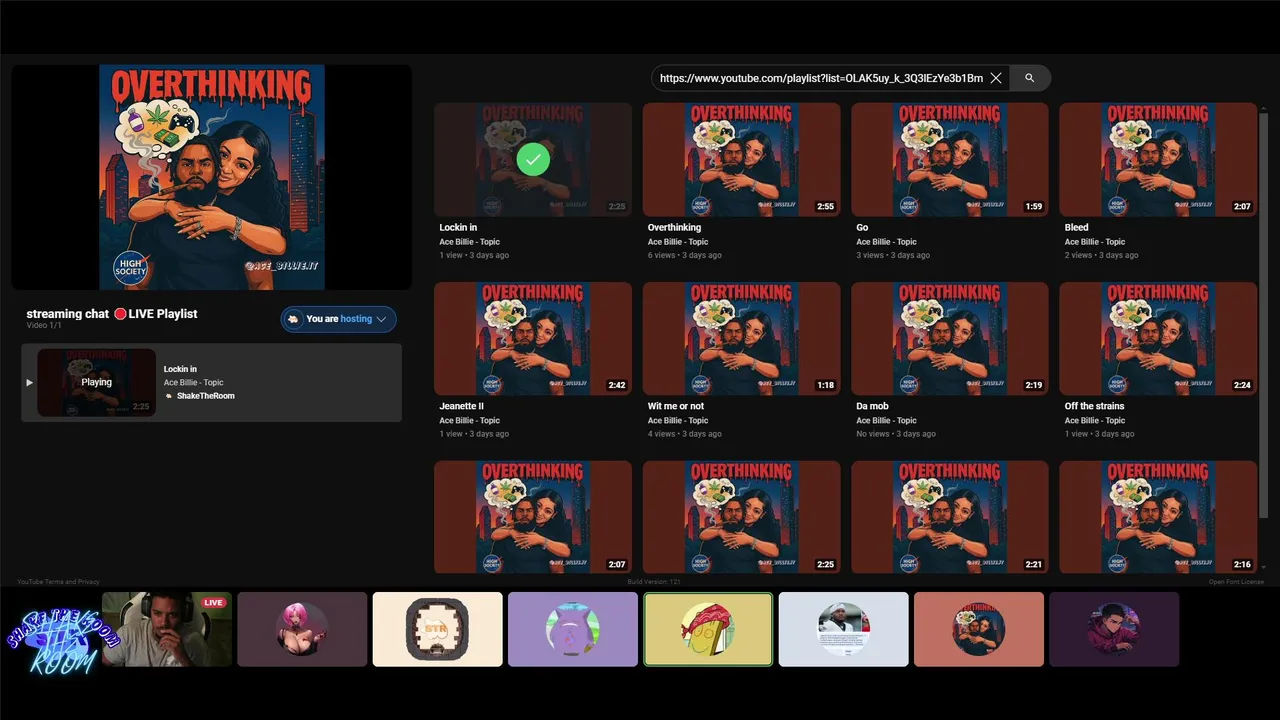Screen dimensions: 1280x720
Task: Click the 'Build Version: 121' text
Action: pos(654,582)
